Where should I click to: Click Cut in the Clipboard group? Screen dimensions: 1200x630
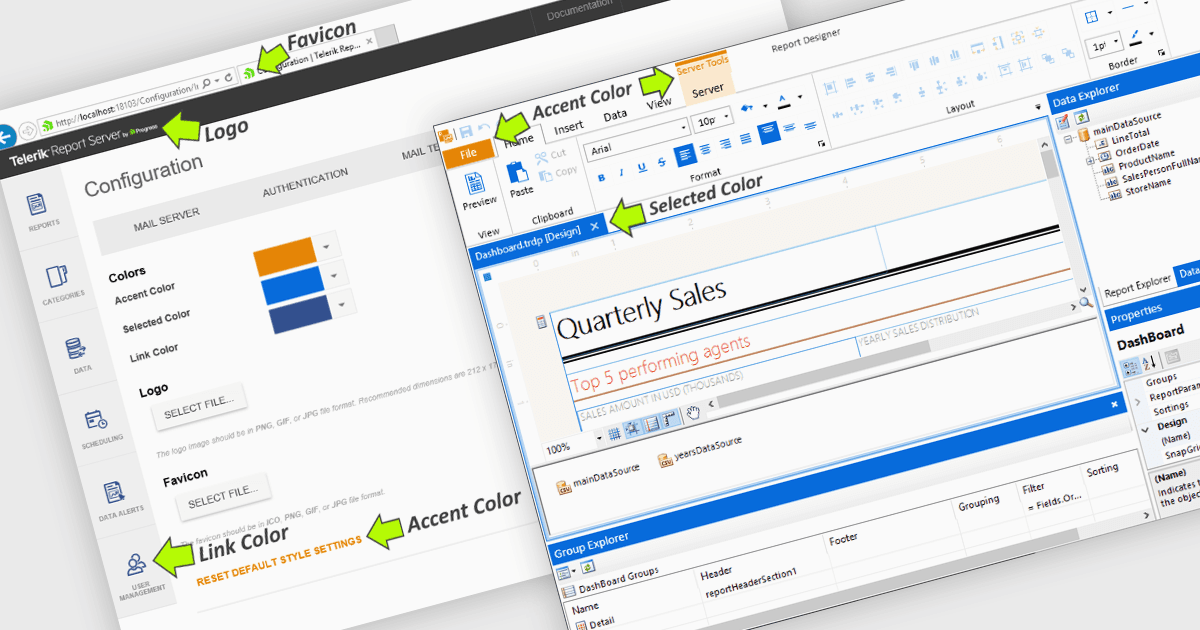(551, 155)
